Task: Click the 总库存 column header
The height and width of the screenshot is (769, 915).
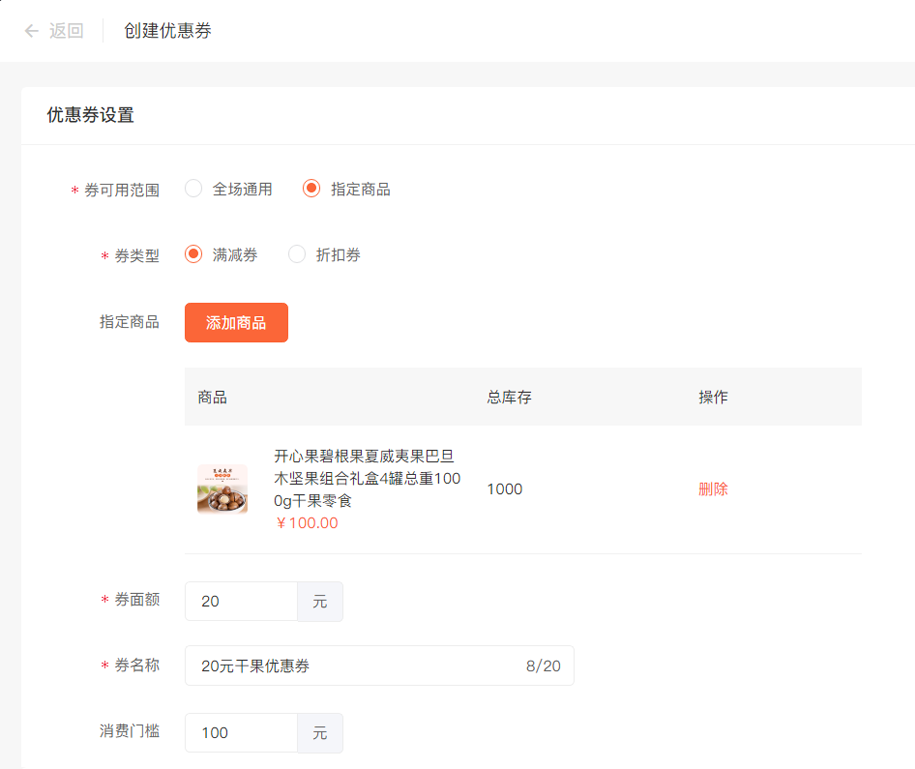Action: (509, 397)
